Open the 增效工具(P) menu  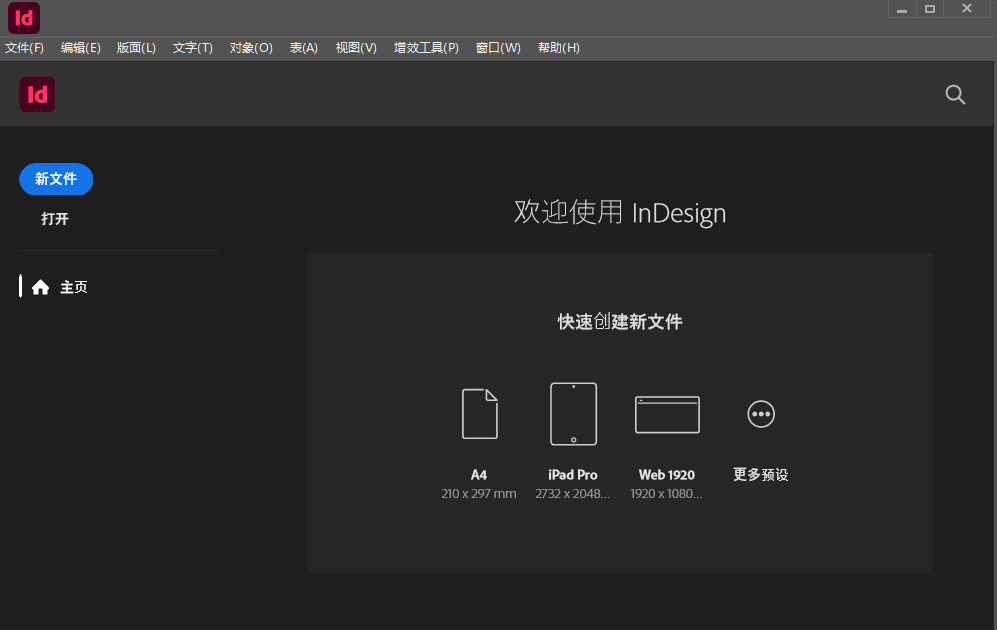pyautogui.click(x=426, y=47)
